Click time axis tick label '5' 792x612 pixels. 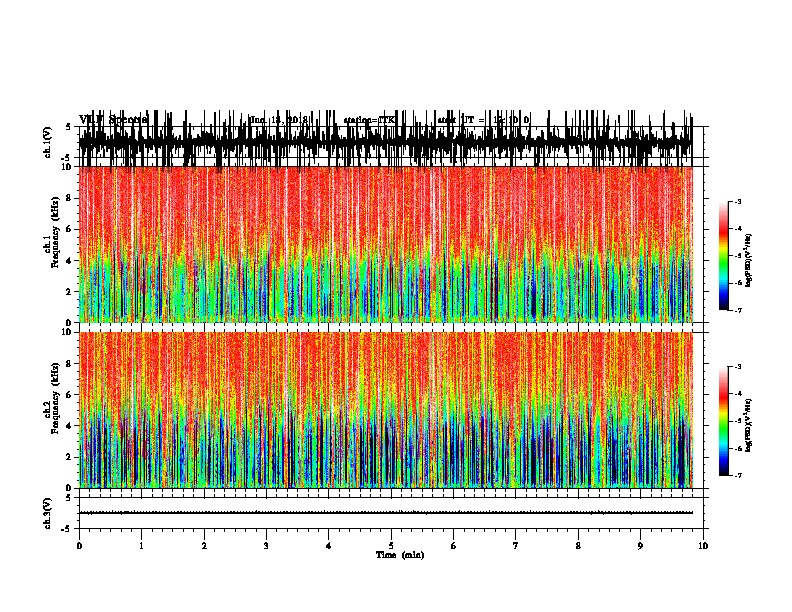[391, 546]
